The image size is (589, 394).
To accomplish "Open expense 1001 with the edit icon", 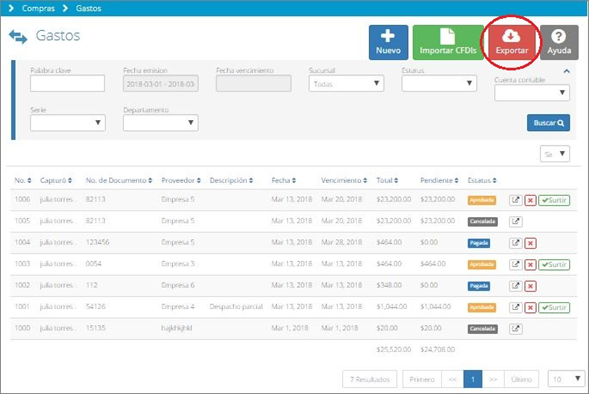I will pyautogui.click(x=516, y=308).
